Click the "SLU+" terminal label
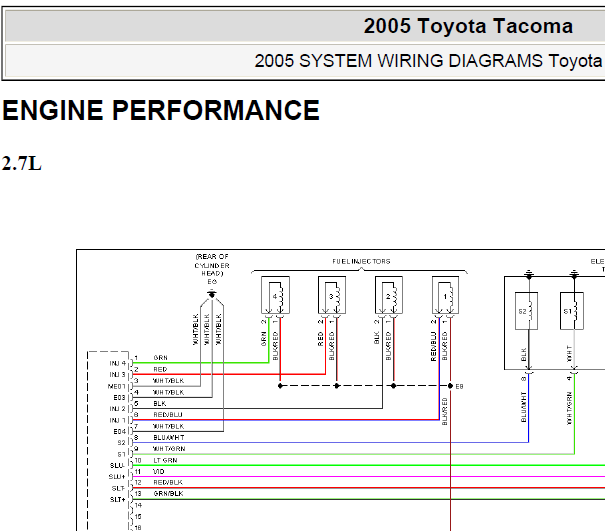The image size is (605, 531). tap(117, 477)
